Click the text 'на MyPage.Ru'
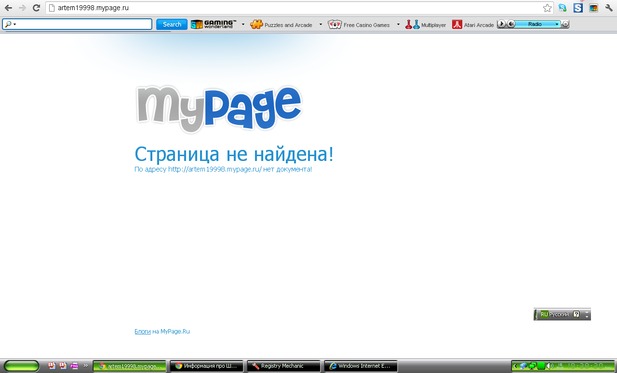The width and height of the screenshot is (617, 373). click(x=171, y=331)
